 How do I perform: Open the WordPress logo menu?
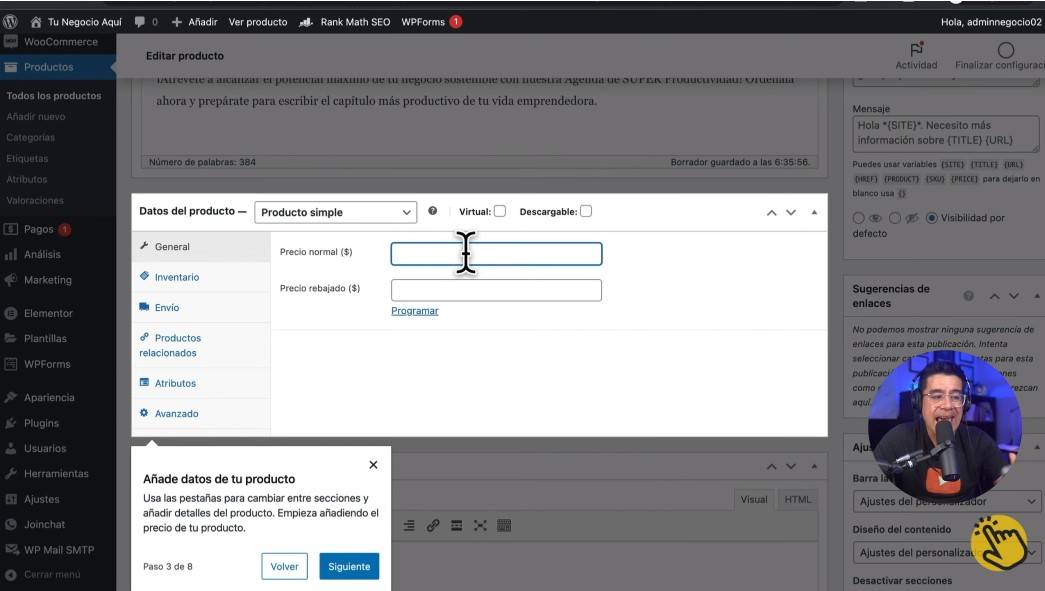[10, 21]
